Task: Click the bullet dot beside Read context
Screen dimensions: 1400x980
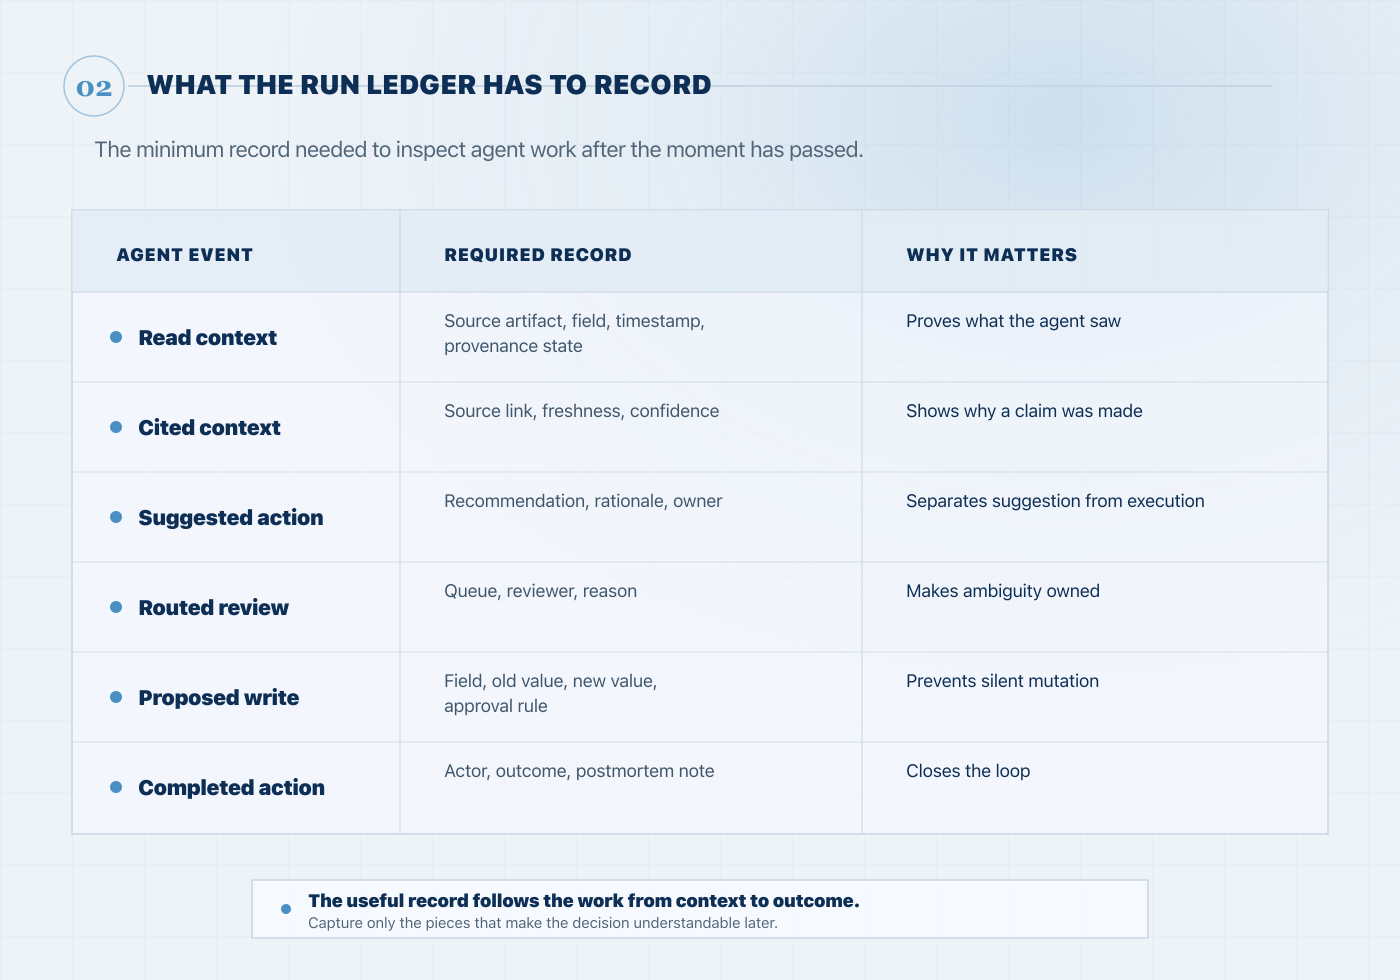Action: [116, 337]
